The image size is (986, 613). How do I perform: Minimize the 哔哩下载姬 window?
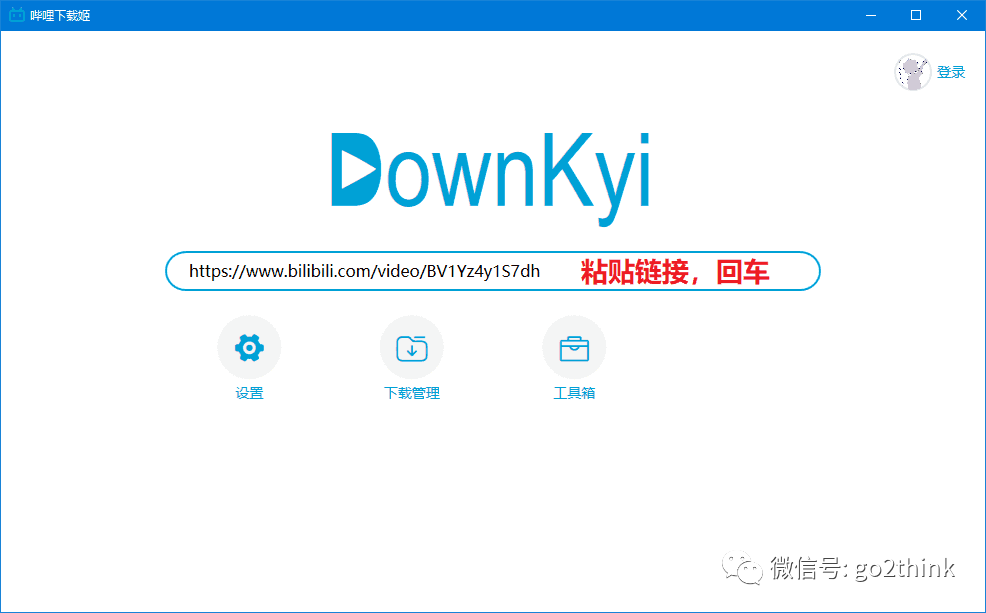pos(871,15)
